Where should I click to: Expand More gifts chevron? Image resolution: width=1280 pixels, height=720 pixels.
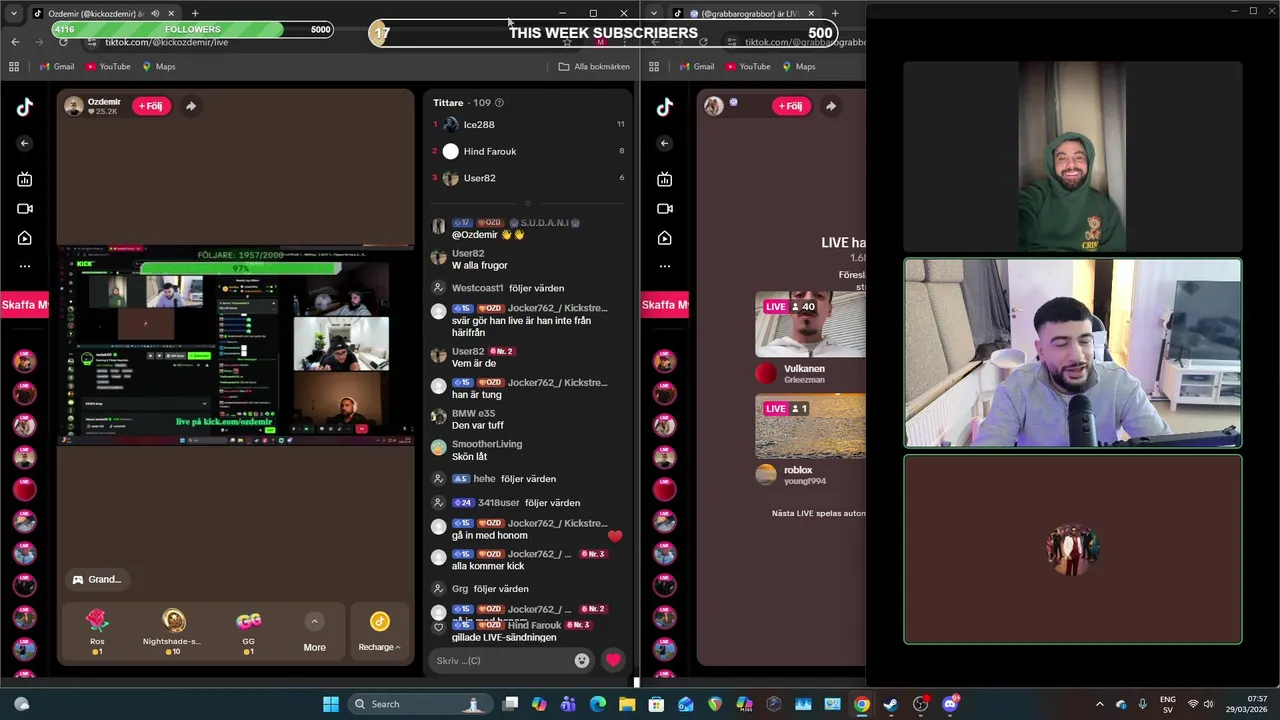click(314, 622)
